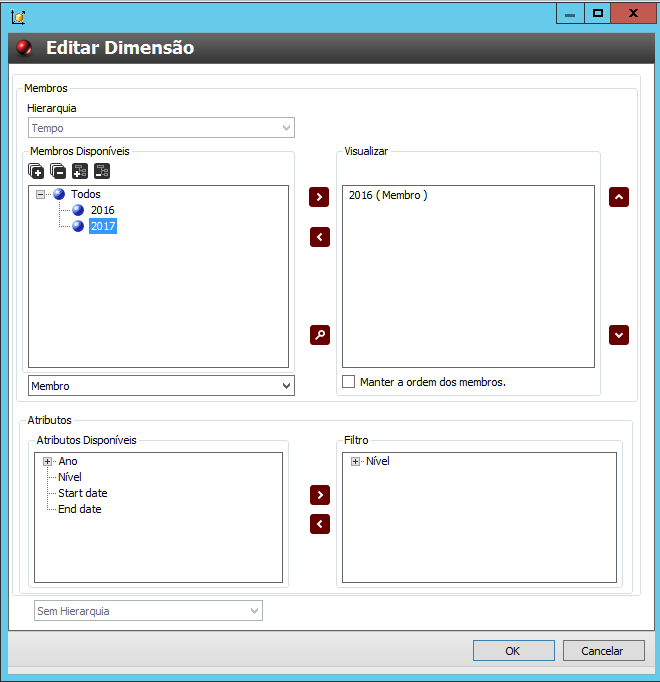Screen dimensions: 660x682
Task: Close the Editar Dimensão window
Action: coord(633,14)
